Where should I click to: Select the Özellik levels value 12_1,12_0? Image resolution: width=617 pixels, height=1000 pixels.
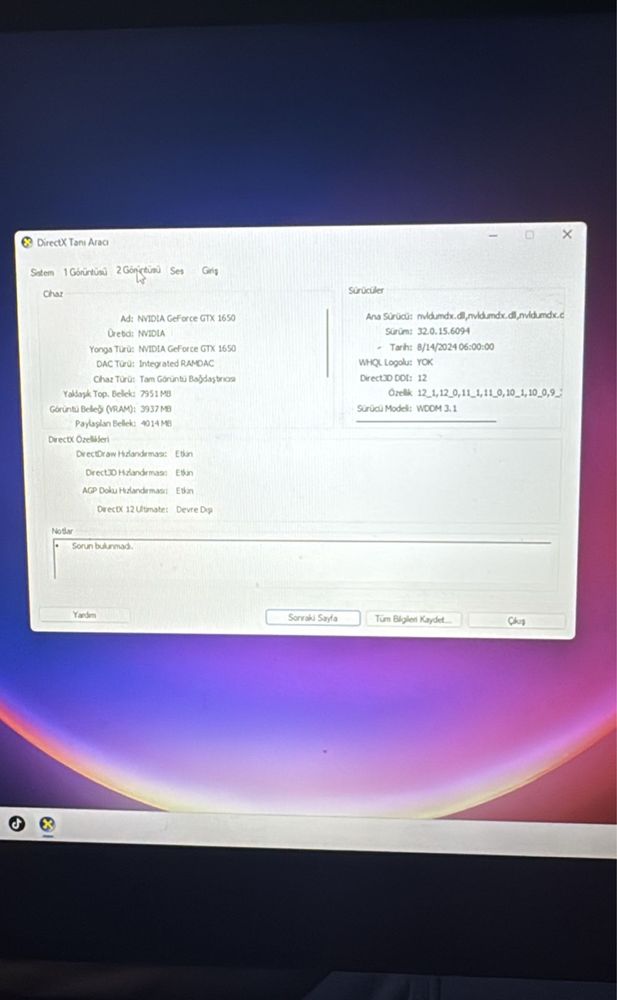(489, 393)
